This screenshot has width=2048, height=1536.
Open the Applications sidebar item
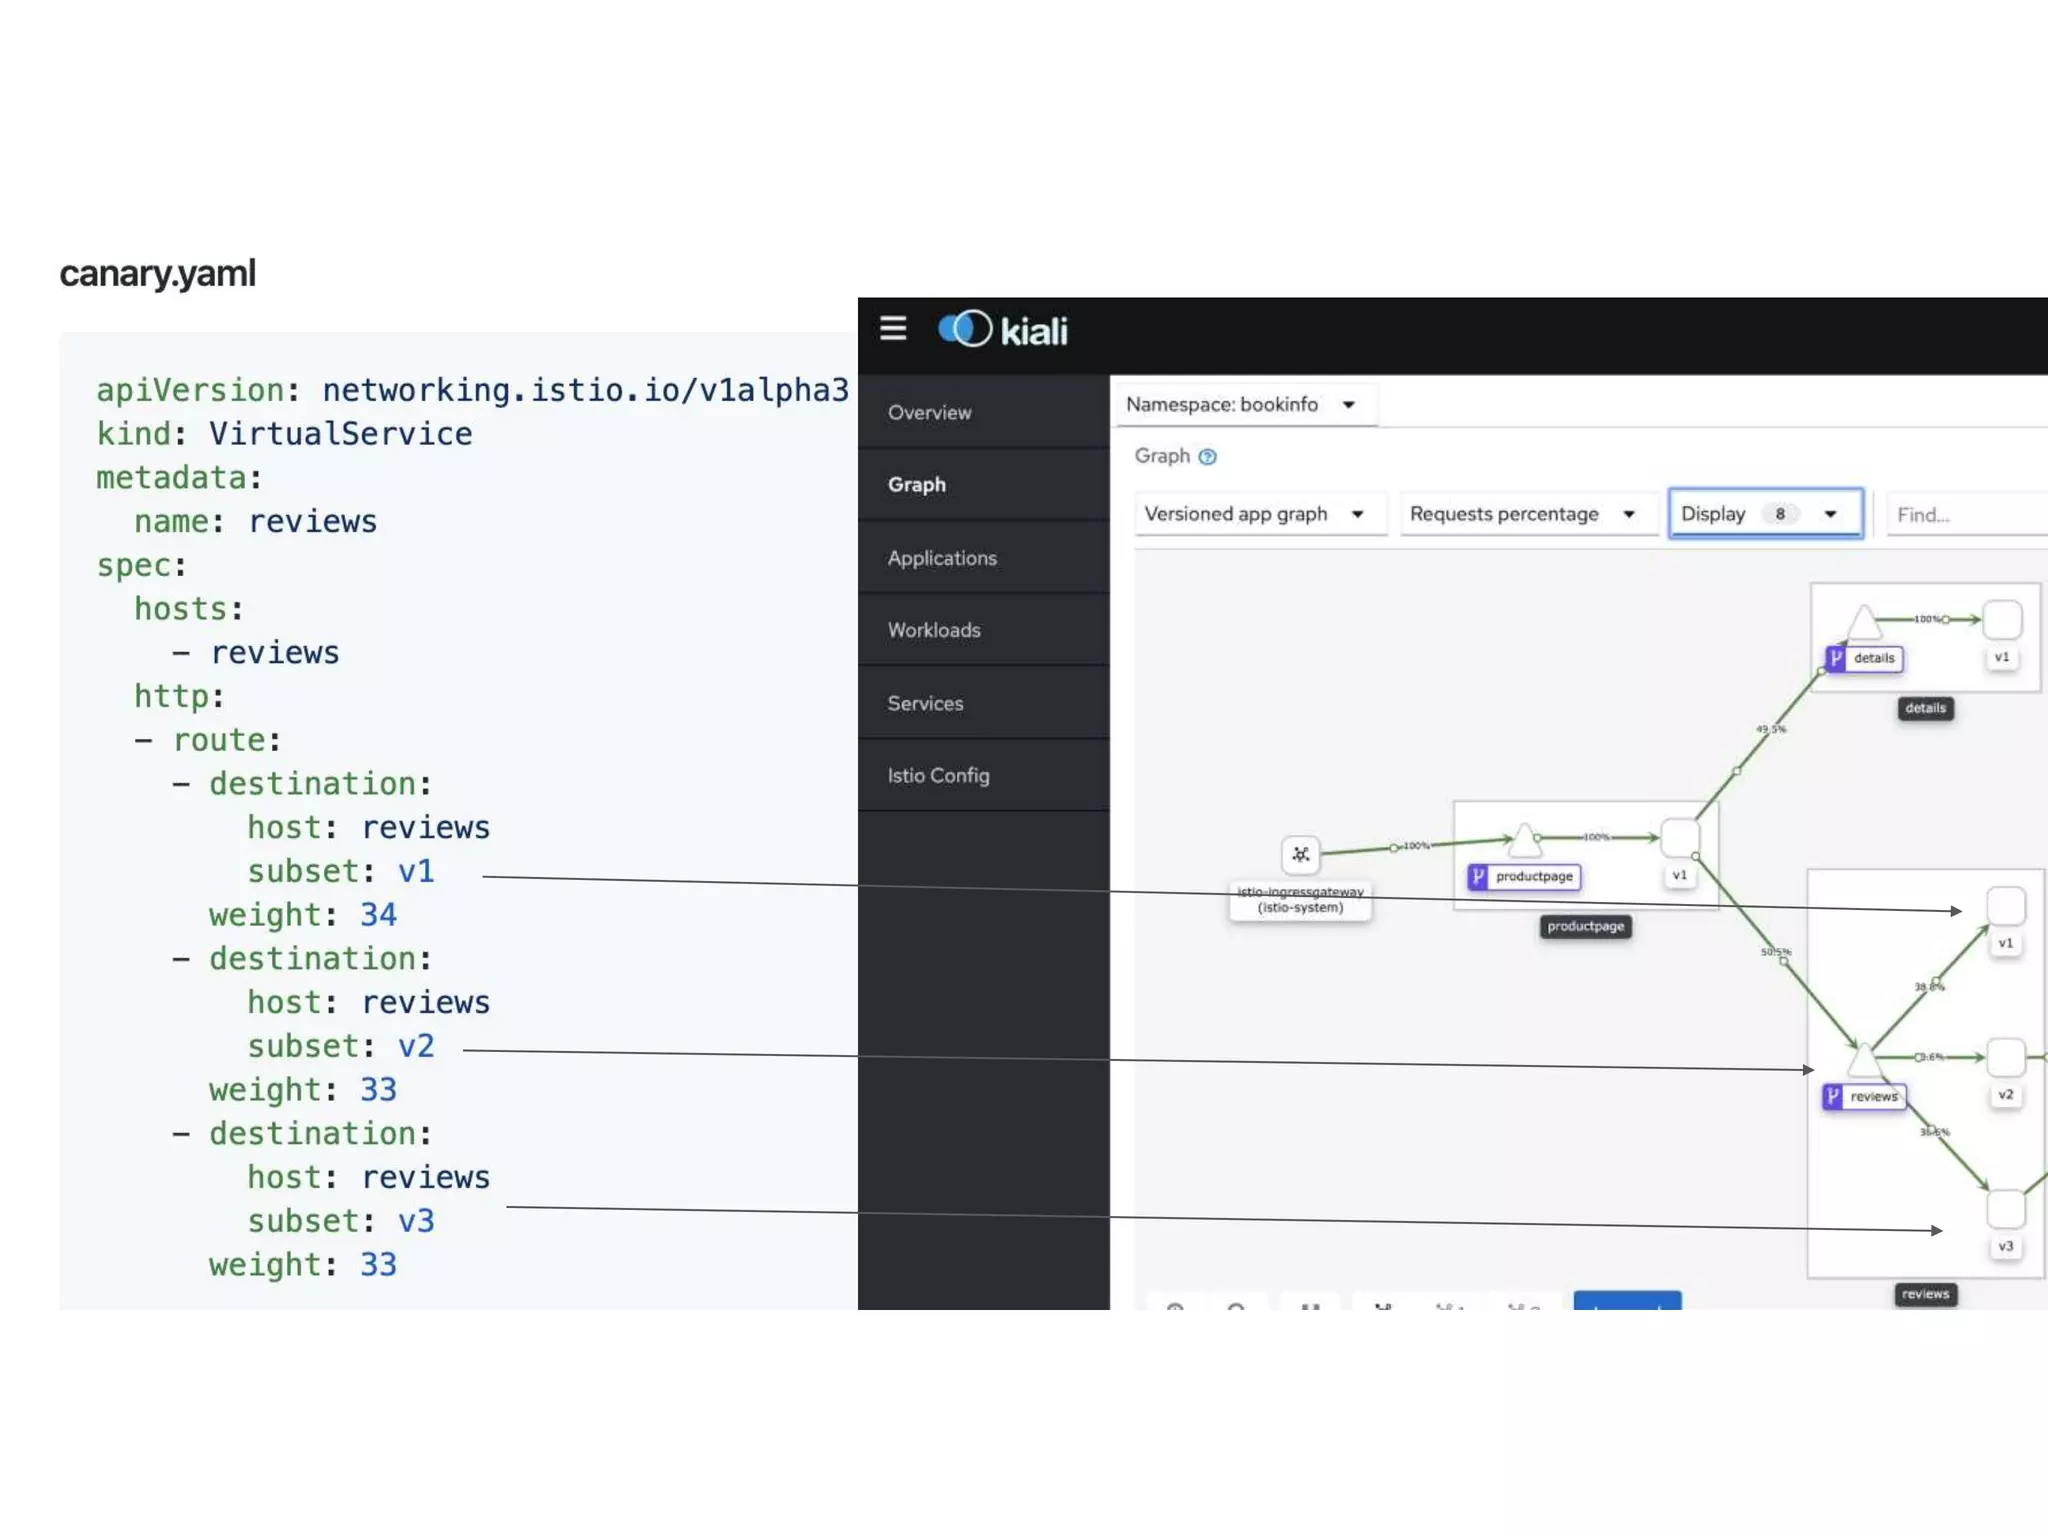(x=942, y=558)
